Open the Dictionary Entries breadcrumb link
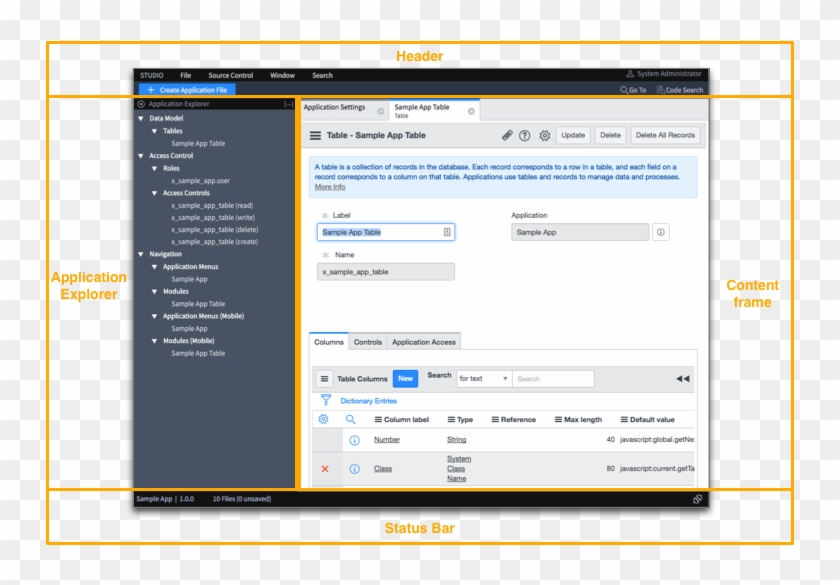840x585 pixels. click(x=368, y=401)
